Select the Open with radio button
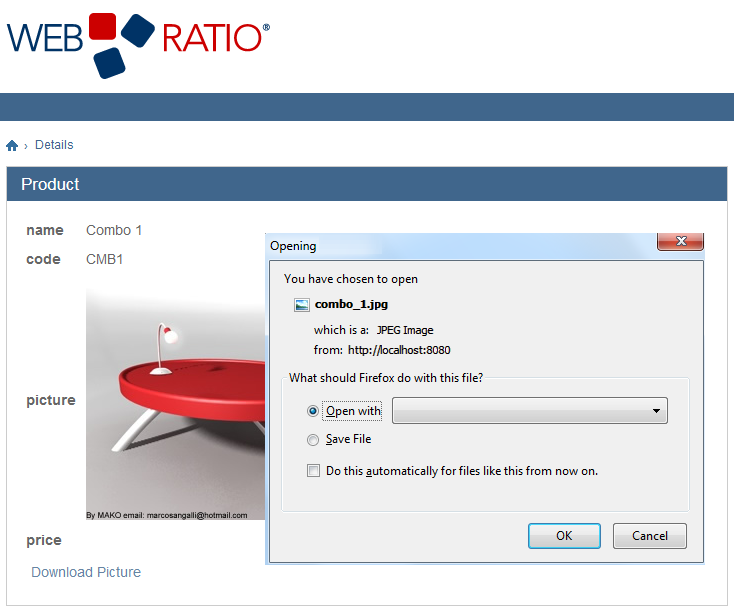Screen dimensions: 734x612 tap(313, 411)
